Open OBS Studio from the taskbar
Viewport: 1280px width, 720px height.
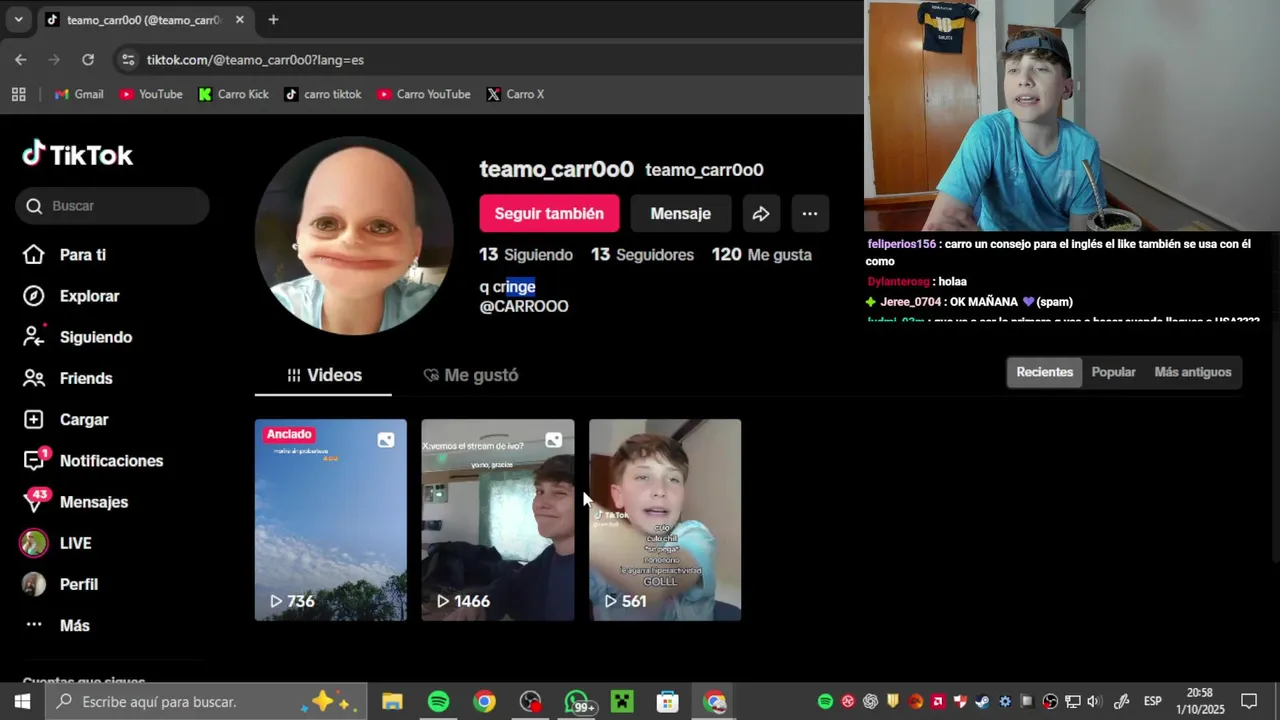coord(530,702)
